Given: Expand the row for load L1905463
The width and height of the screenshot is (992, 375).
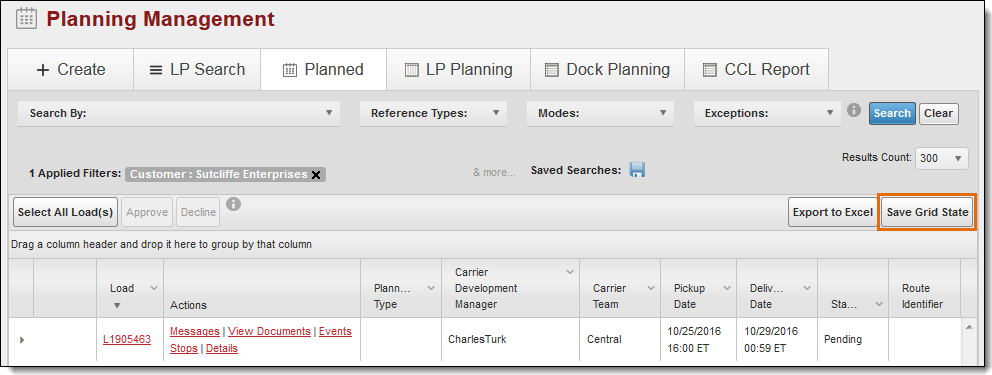Looking at the screenshot, I should (x=22, y=340).
